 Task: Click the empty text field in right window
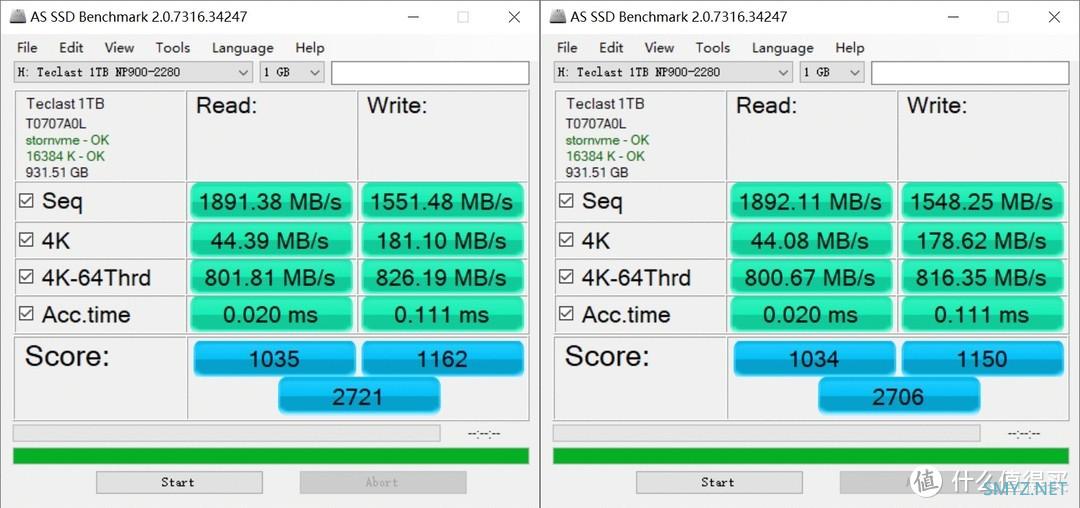click(970, 73)
